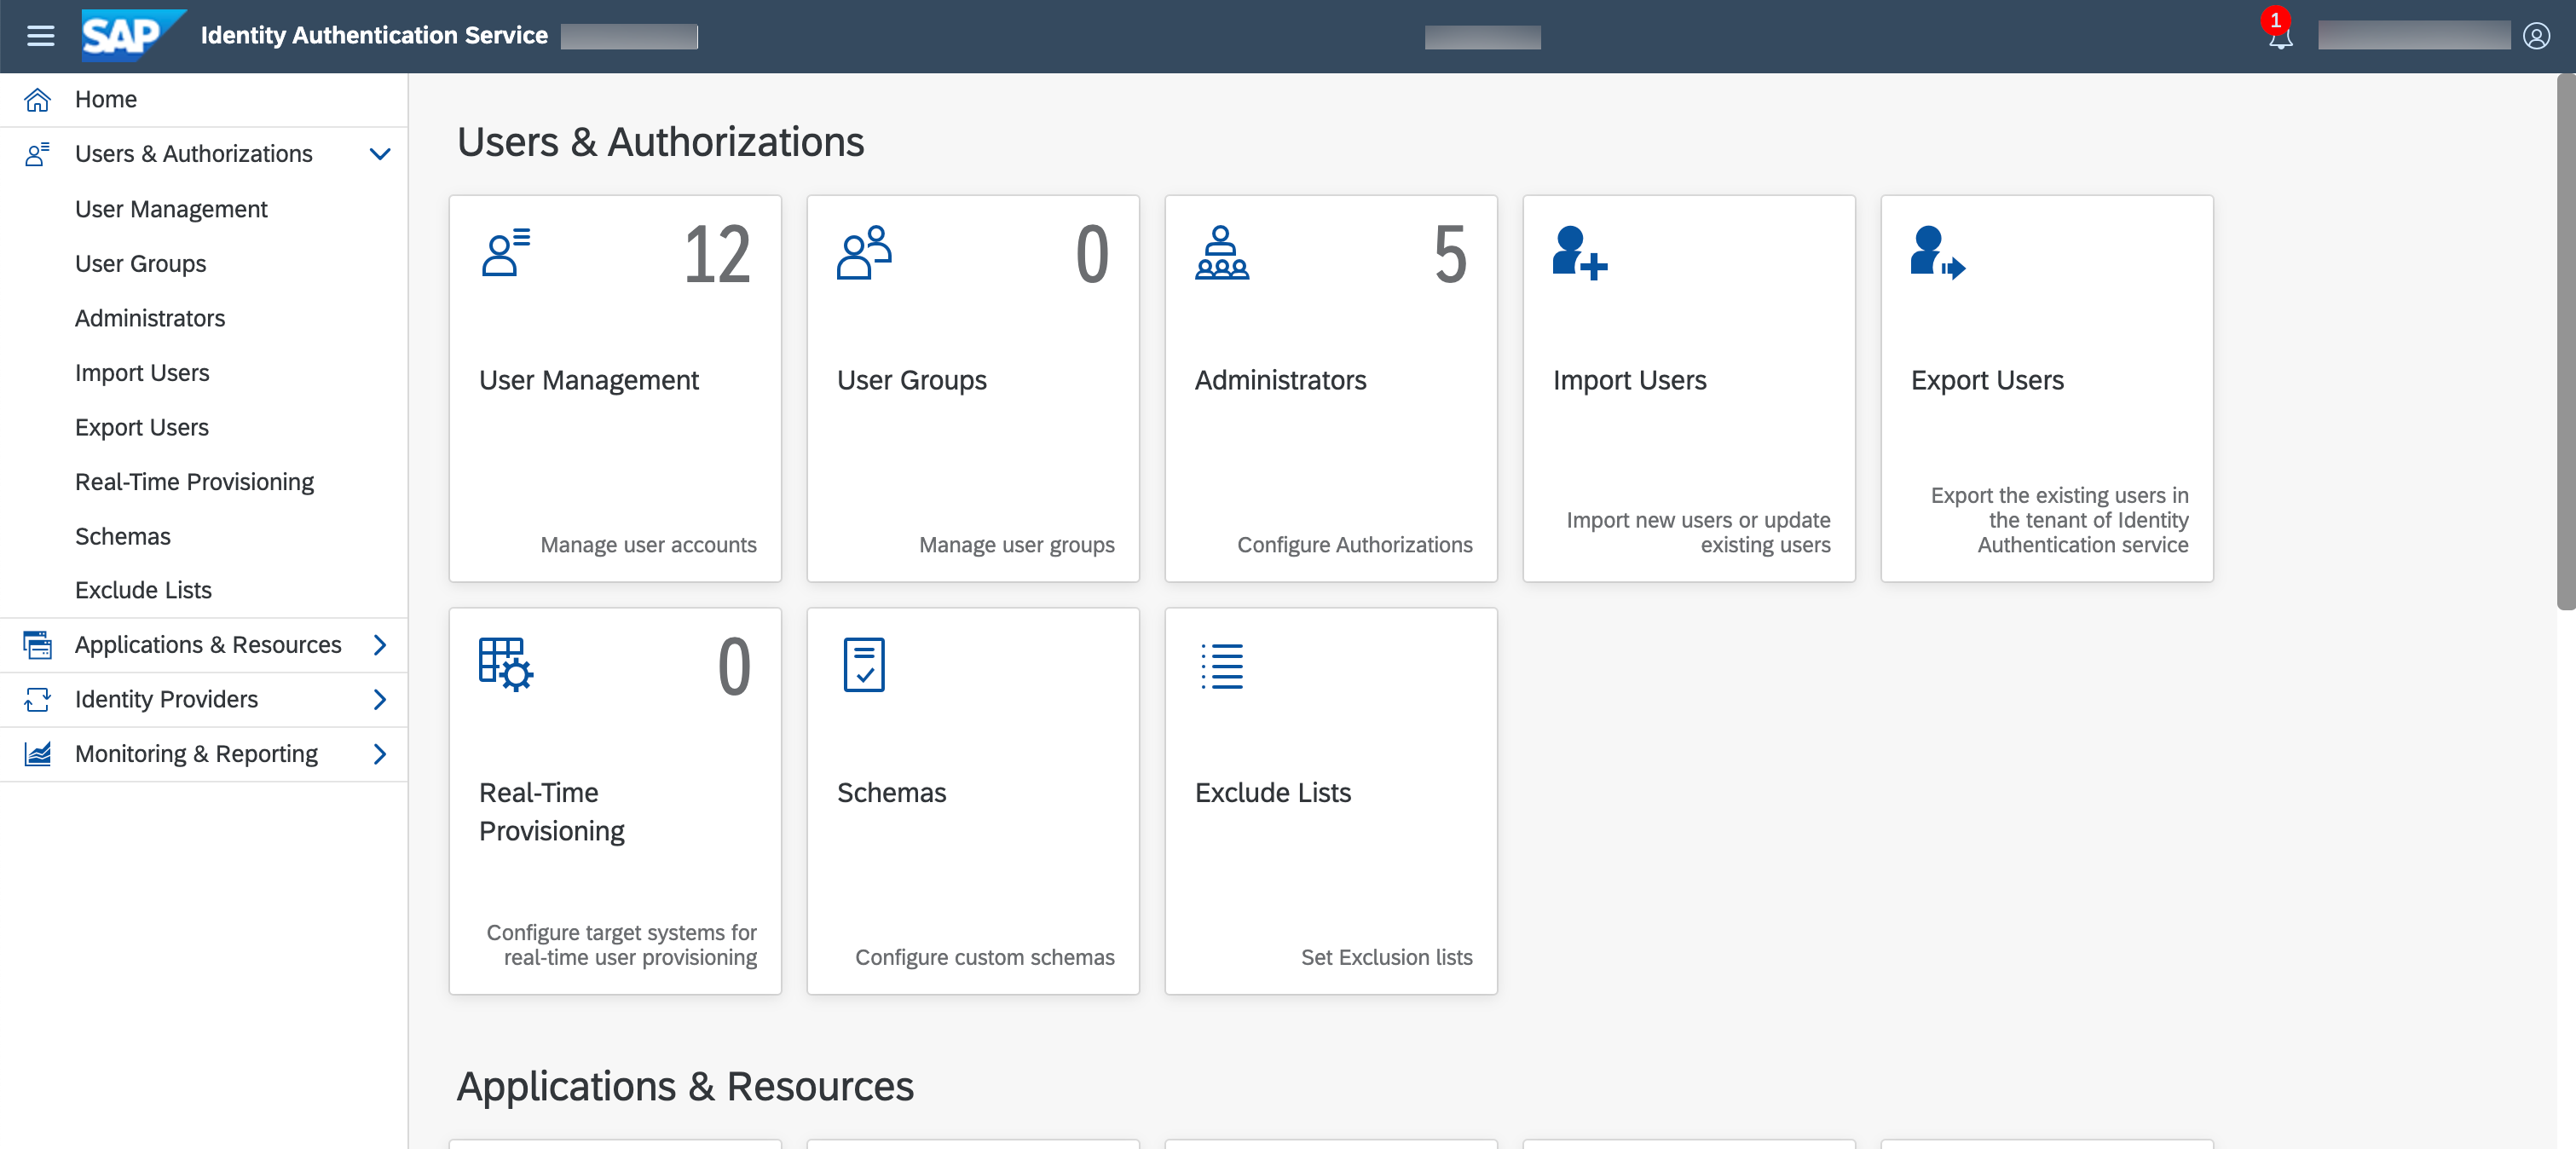The height and width of the screenshot is (1149, 2576).
Task: Expand Identity Providers chevron
Action: (x=380, y=699)
